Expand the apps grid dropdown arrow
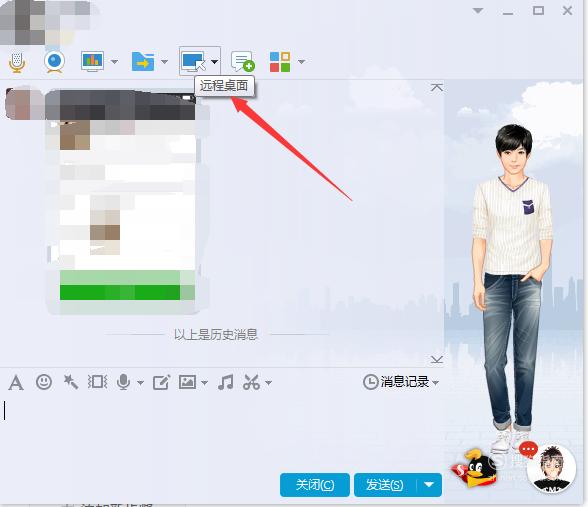588x507 pixels. click(x=302, y=62)
